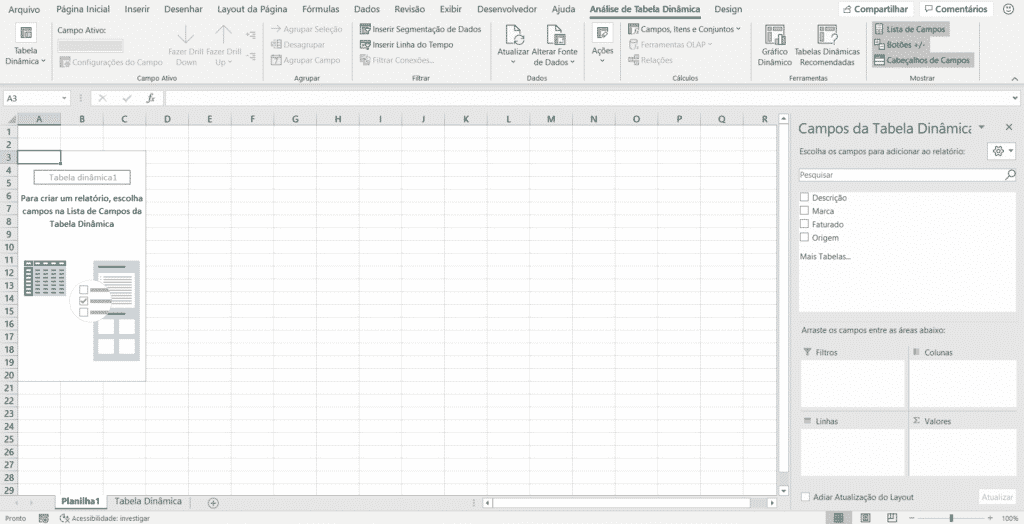Viewport: 1024px width, 524px height.
Task: Click the search magnifier in field list
Action: (1010, 174)
